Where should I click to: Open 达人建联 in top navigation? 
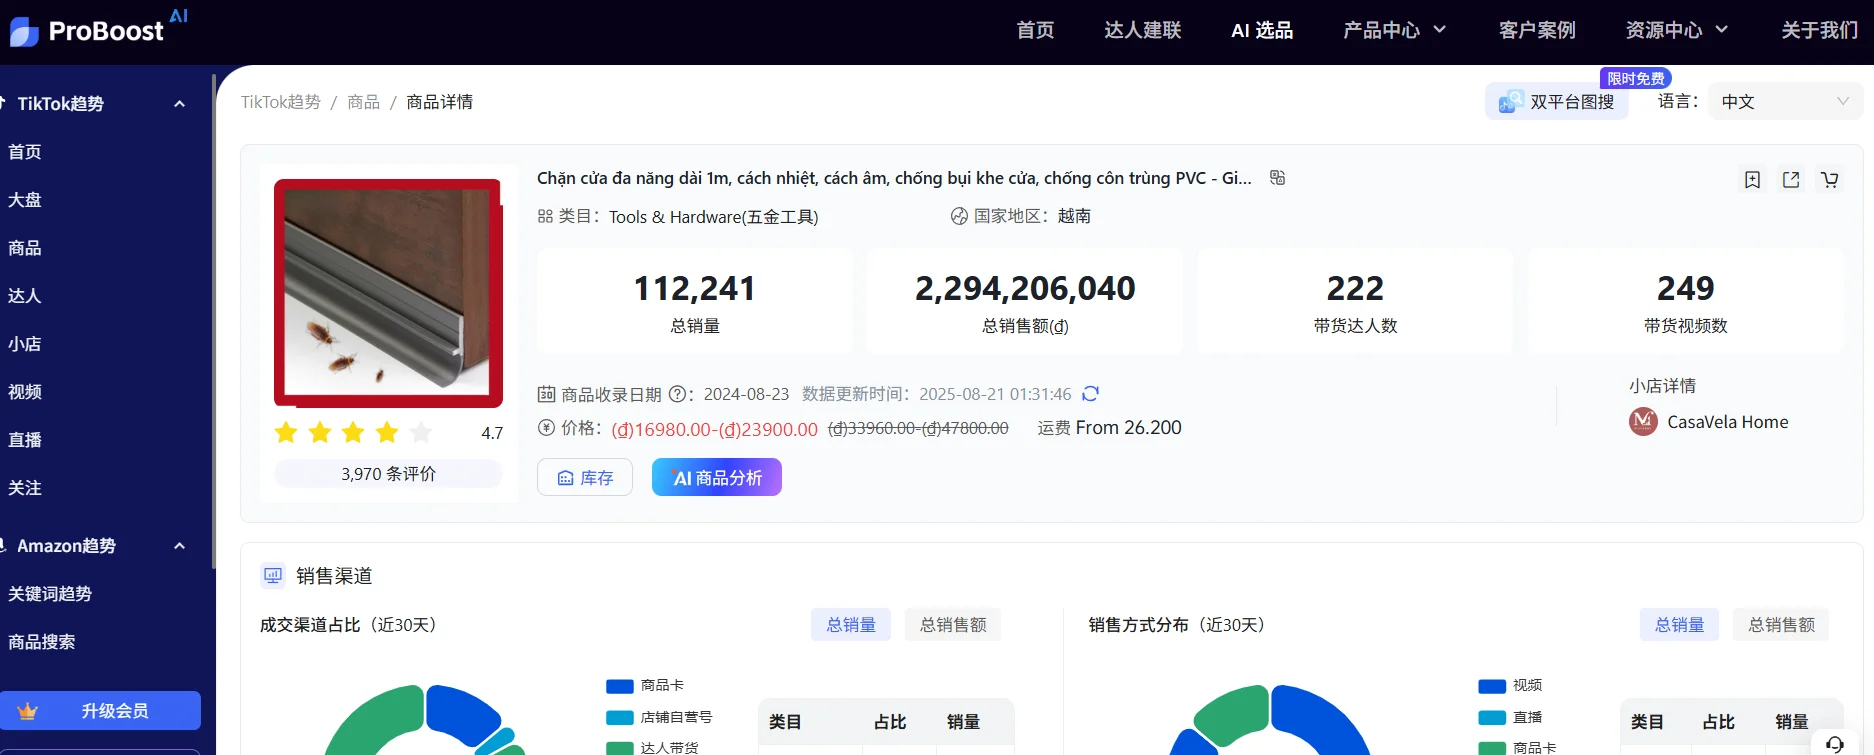[x=1143, y=30]
